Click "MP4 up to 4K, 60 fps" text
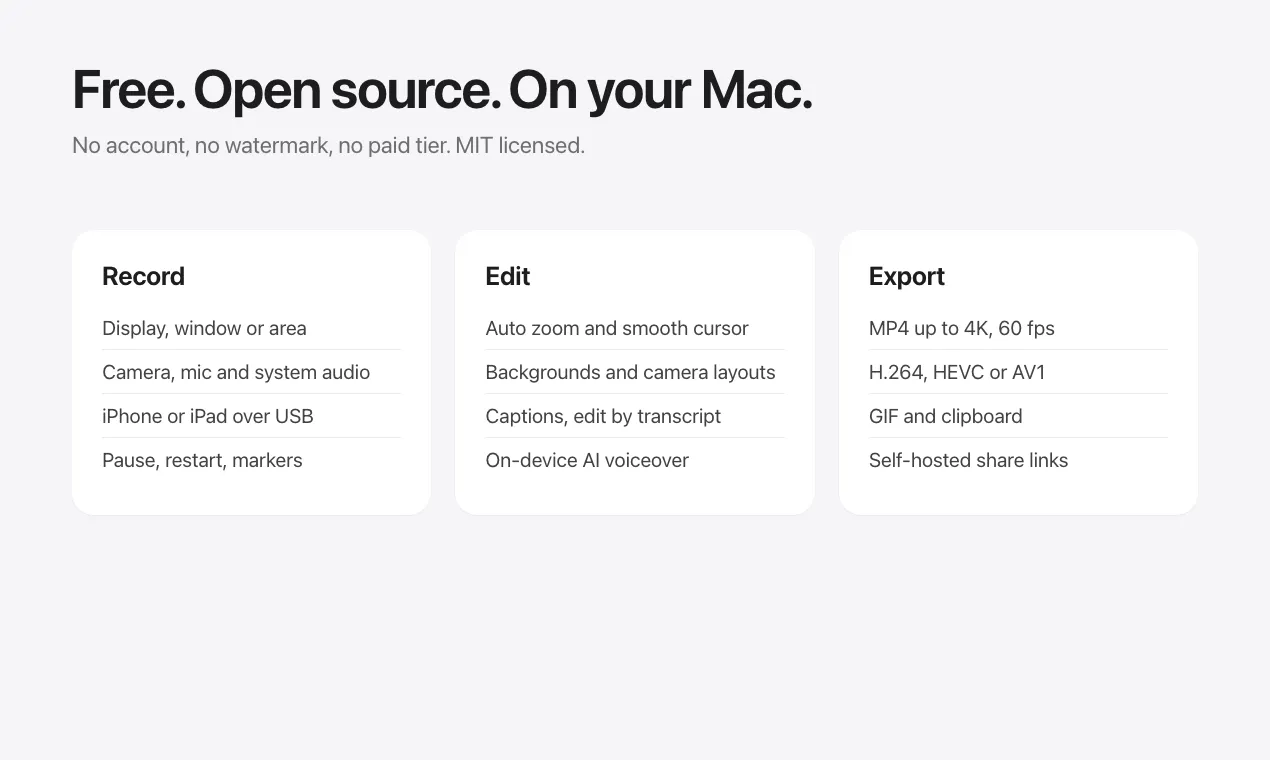The width and height of the screenshot is (1270, 760). click(962, 329)
